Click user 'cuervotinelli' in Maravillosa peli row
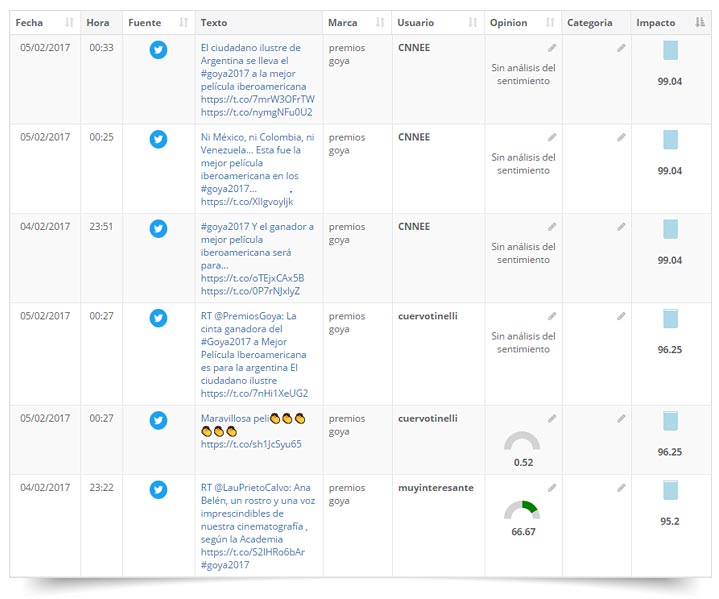The width and height of the screenshot is (719, 599). pyautogui.click(x=427, y=418)
